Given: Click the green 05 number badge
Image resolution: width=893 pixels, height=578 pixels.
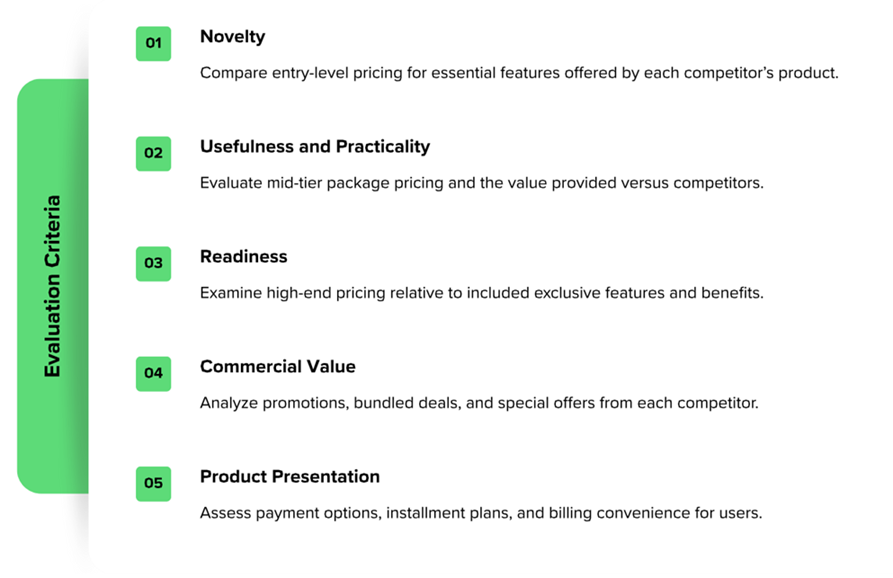Looking at the screenshot, I should pos(153,483).
